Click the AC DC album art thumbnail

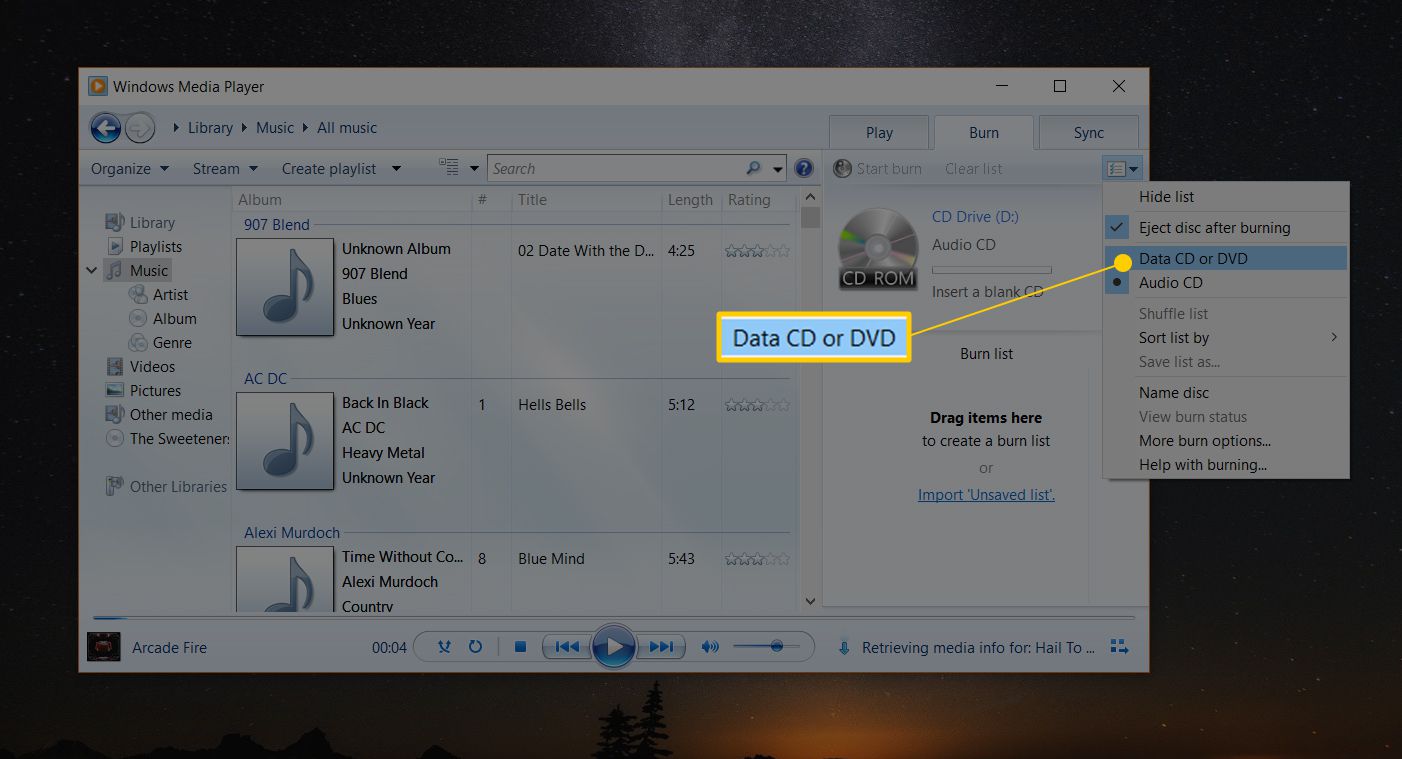point(285,441)
